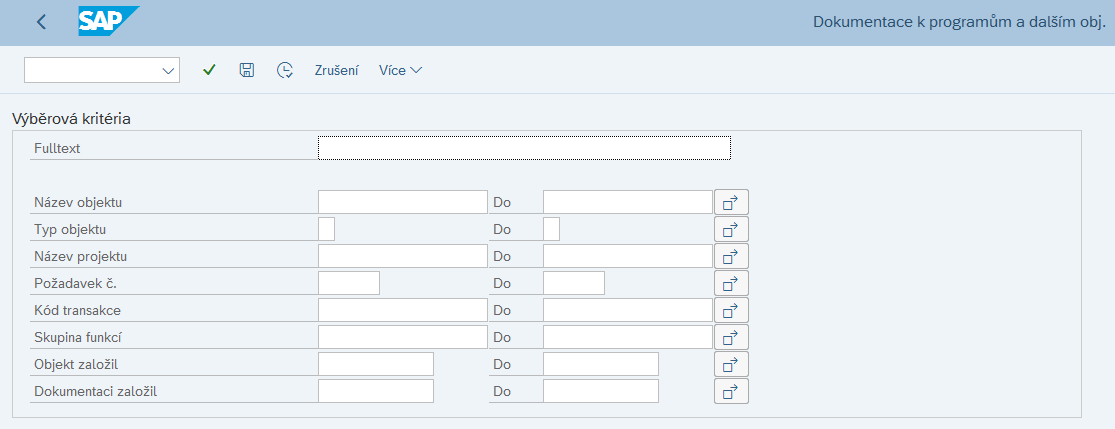Click the Zrušení button

point(336,70)
